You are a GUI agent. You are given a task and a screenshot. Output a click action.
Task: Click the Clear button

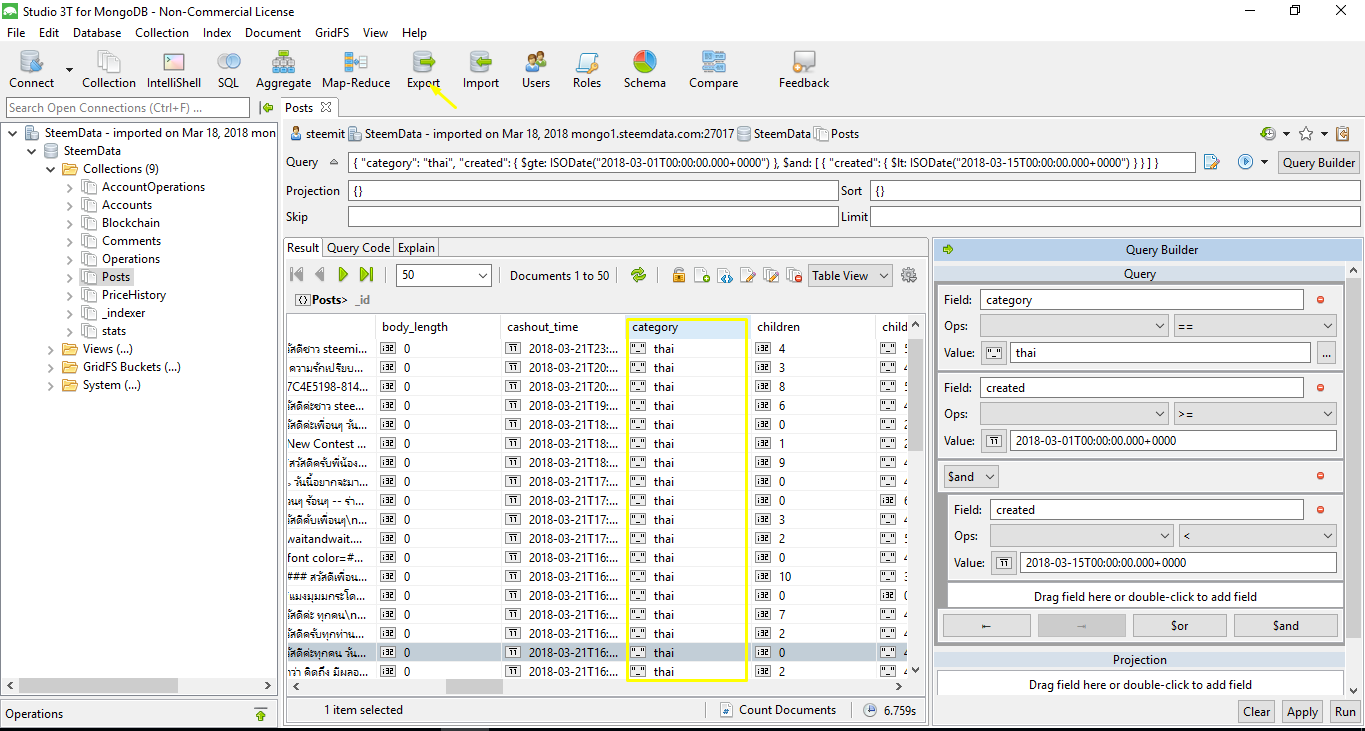(1256, 712)
